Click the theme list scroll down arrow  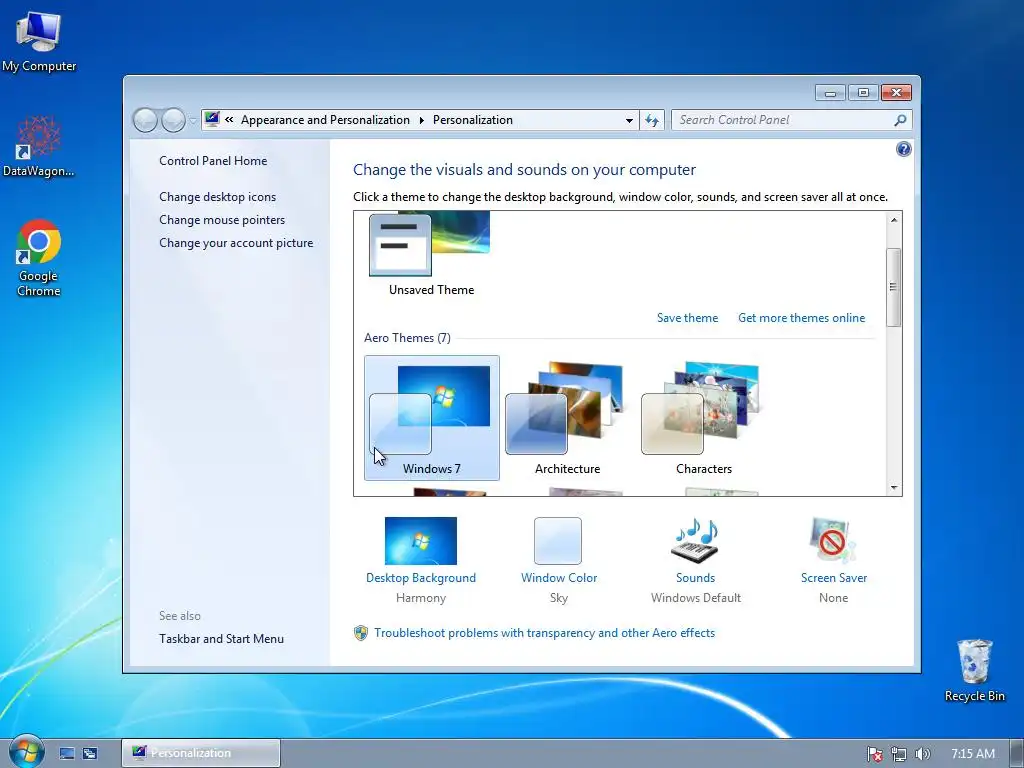coord(894,487)
